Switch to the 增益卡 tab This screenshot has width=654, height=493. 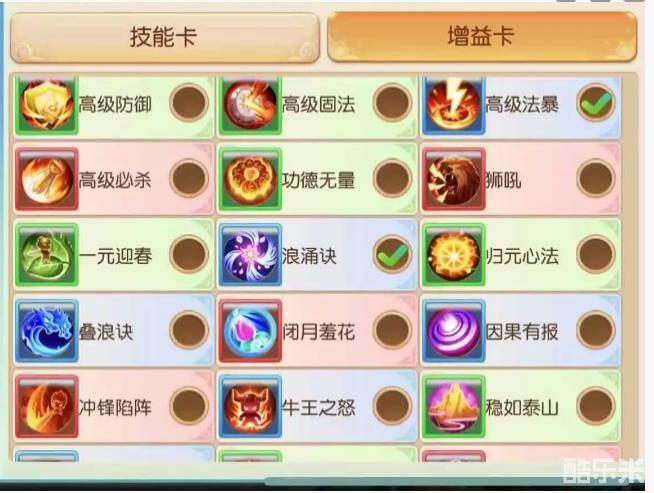point(482,36)
